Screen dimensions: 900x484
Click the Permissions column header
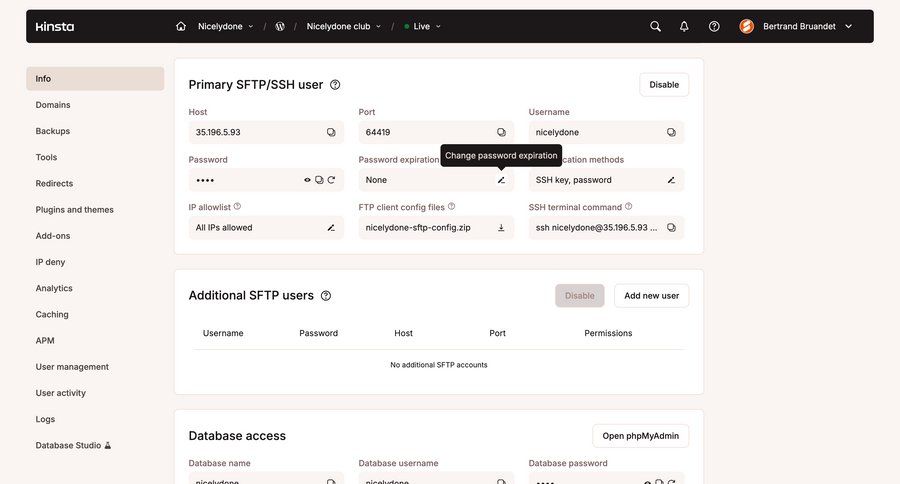(x=608, y=333)
